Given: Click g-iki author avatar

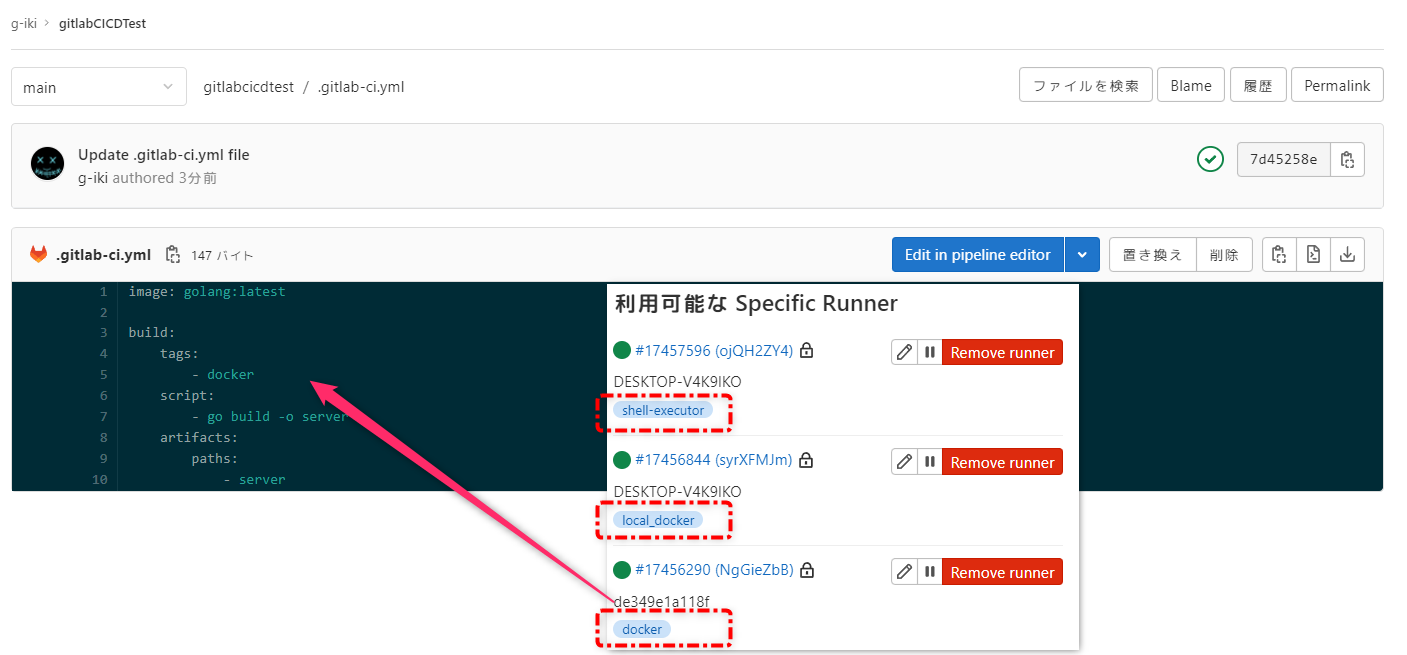Looking at the screenshot, I should [x=48, y=163].
